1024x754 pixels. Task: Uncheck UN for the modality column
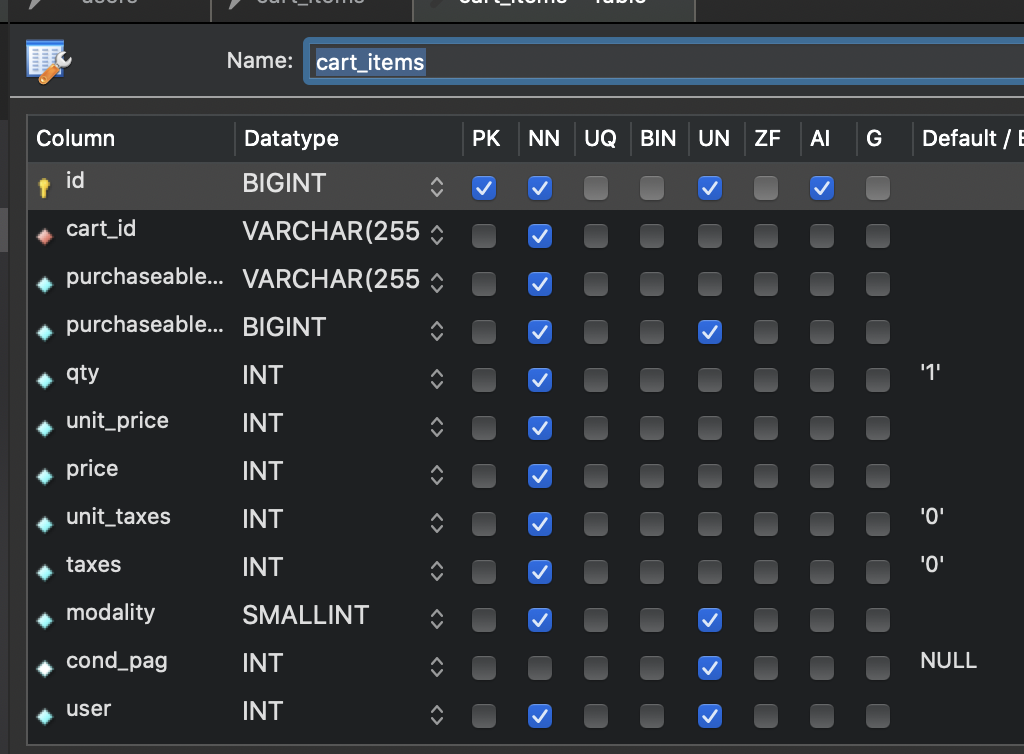[x=710, y=620]
